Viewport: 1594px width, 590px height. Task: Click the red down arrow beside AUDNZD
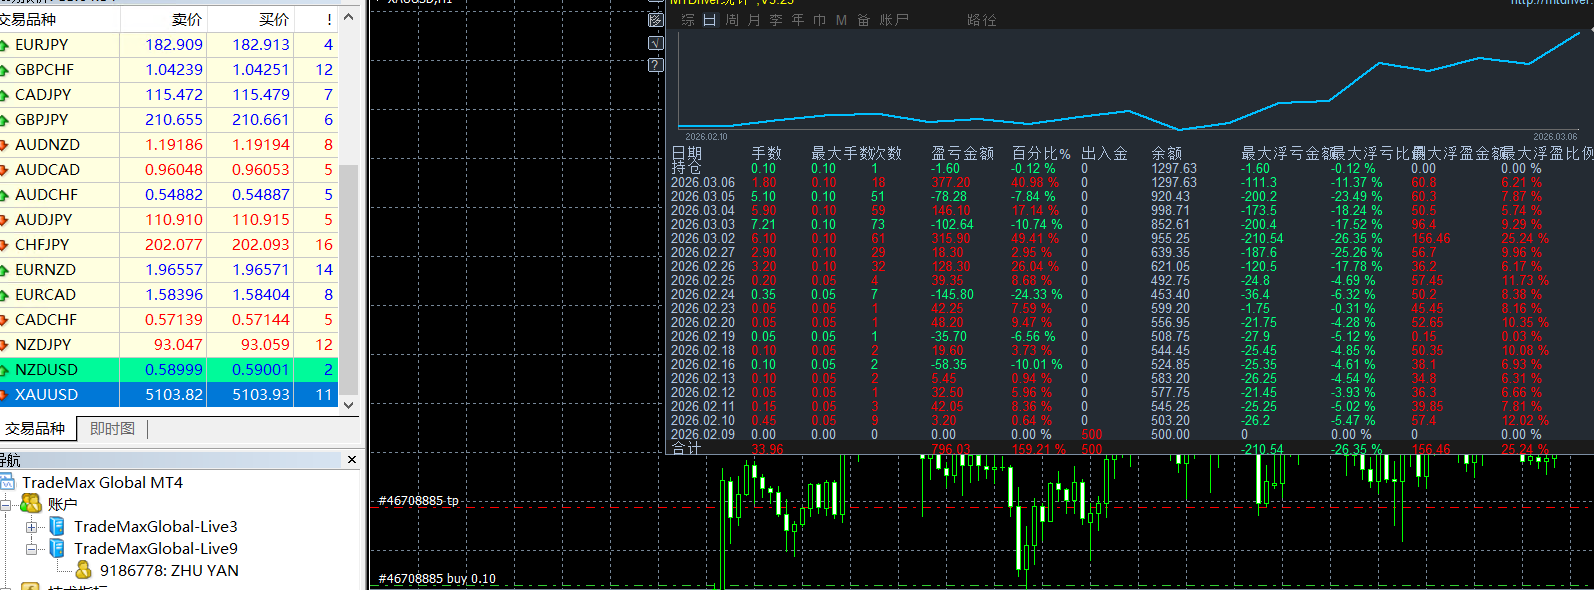point(5,145)
